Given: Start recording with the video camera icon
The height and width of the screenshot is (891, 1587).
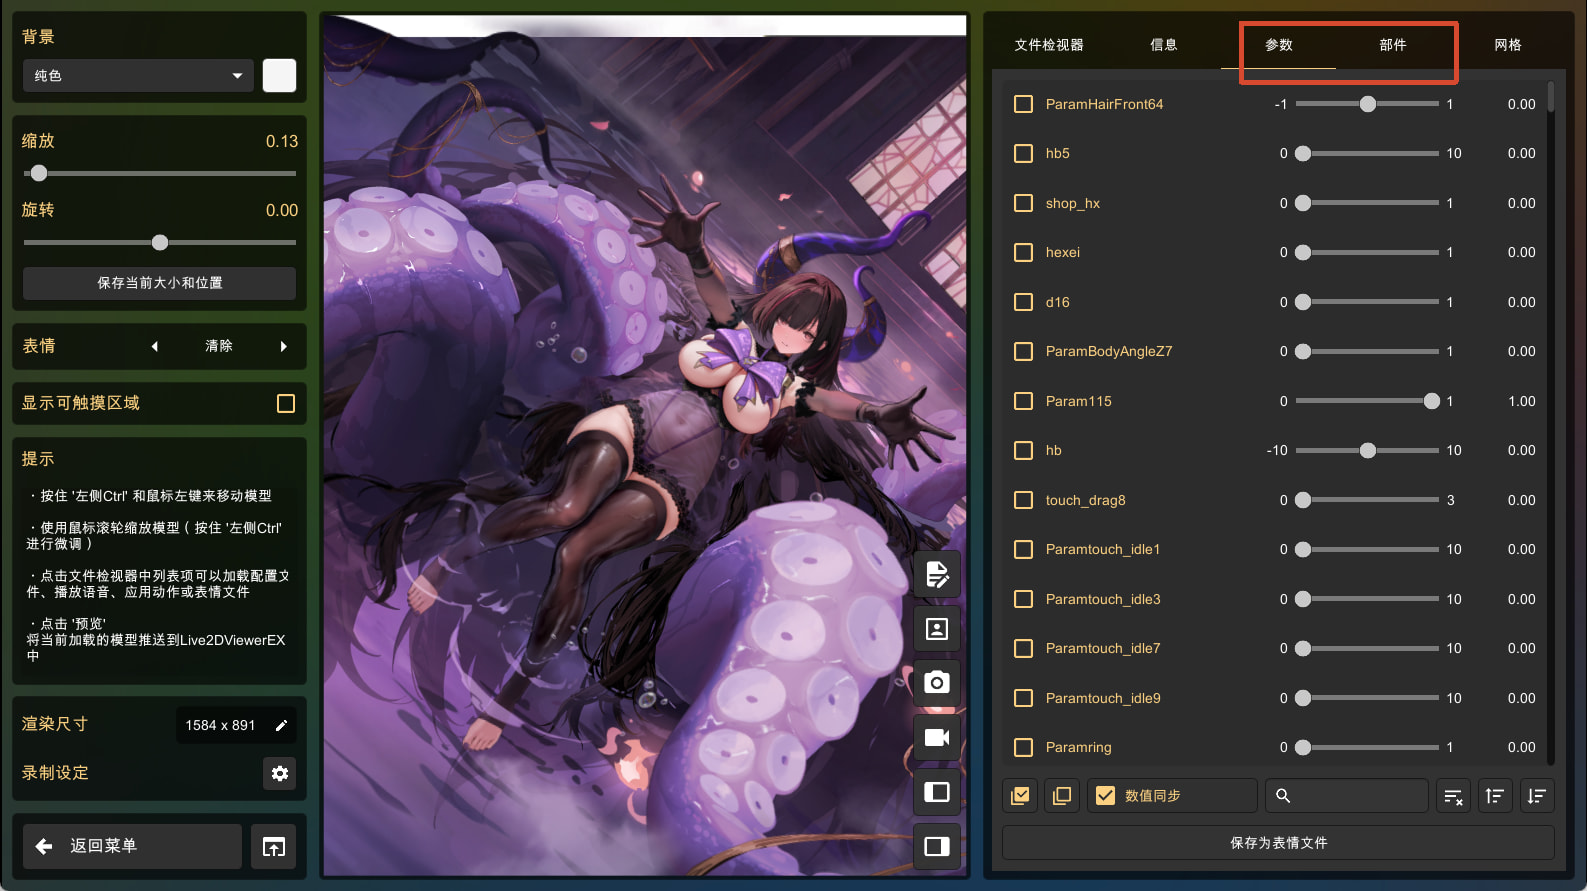Looking at the screenshot, I should [936, 738].
